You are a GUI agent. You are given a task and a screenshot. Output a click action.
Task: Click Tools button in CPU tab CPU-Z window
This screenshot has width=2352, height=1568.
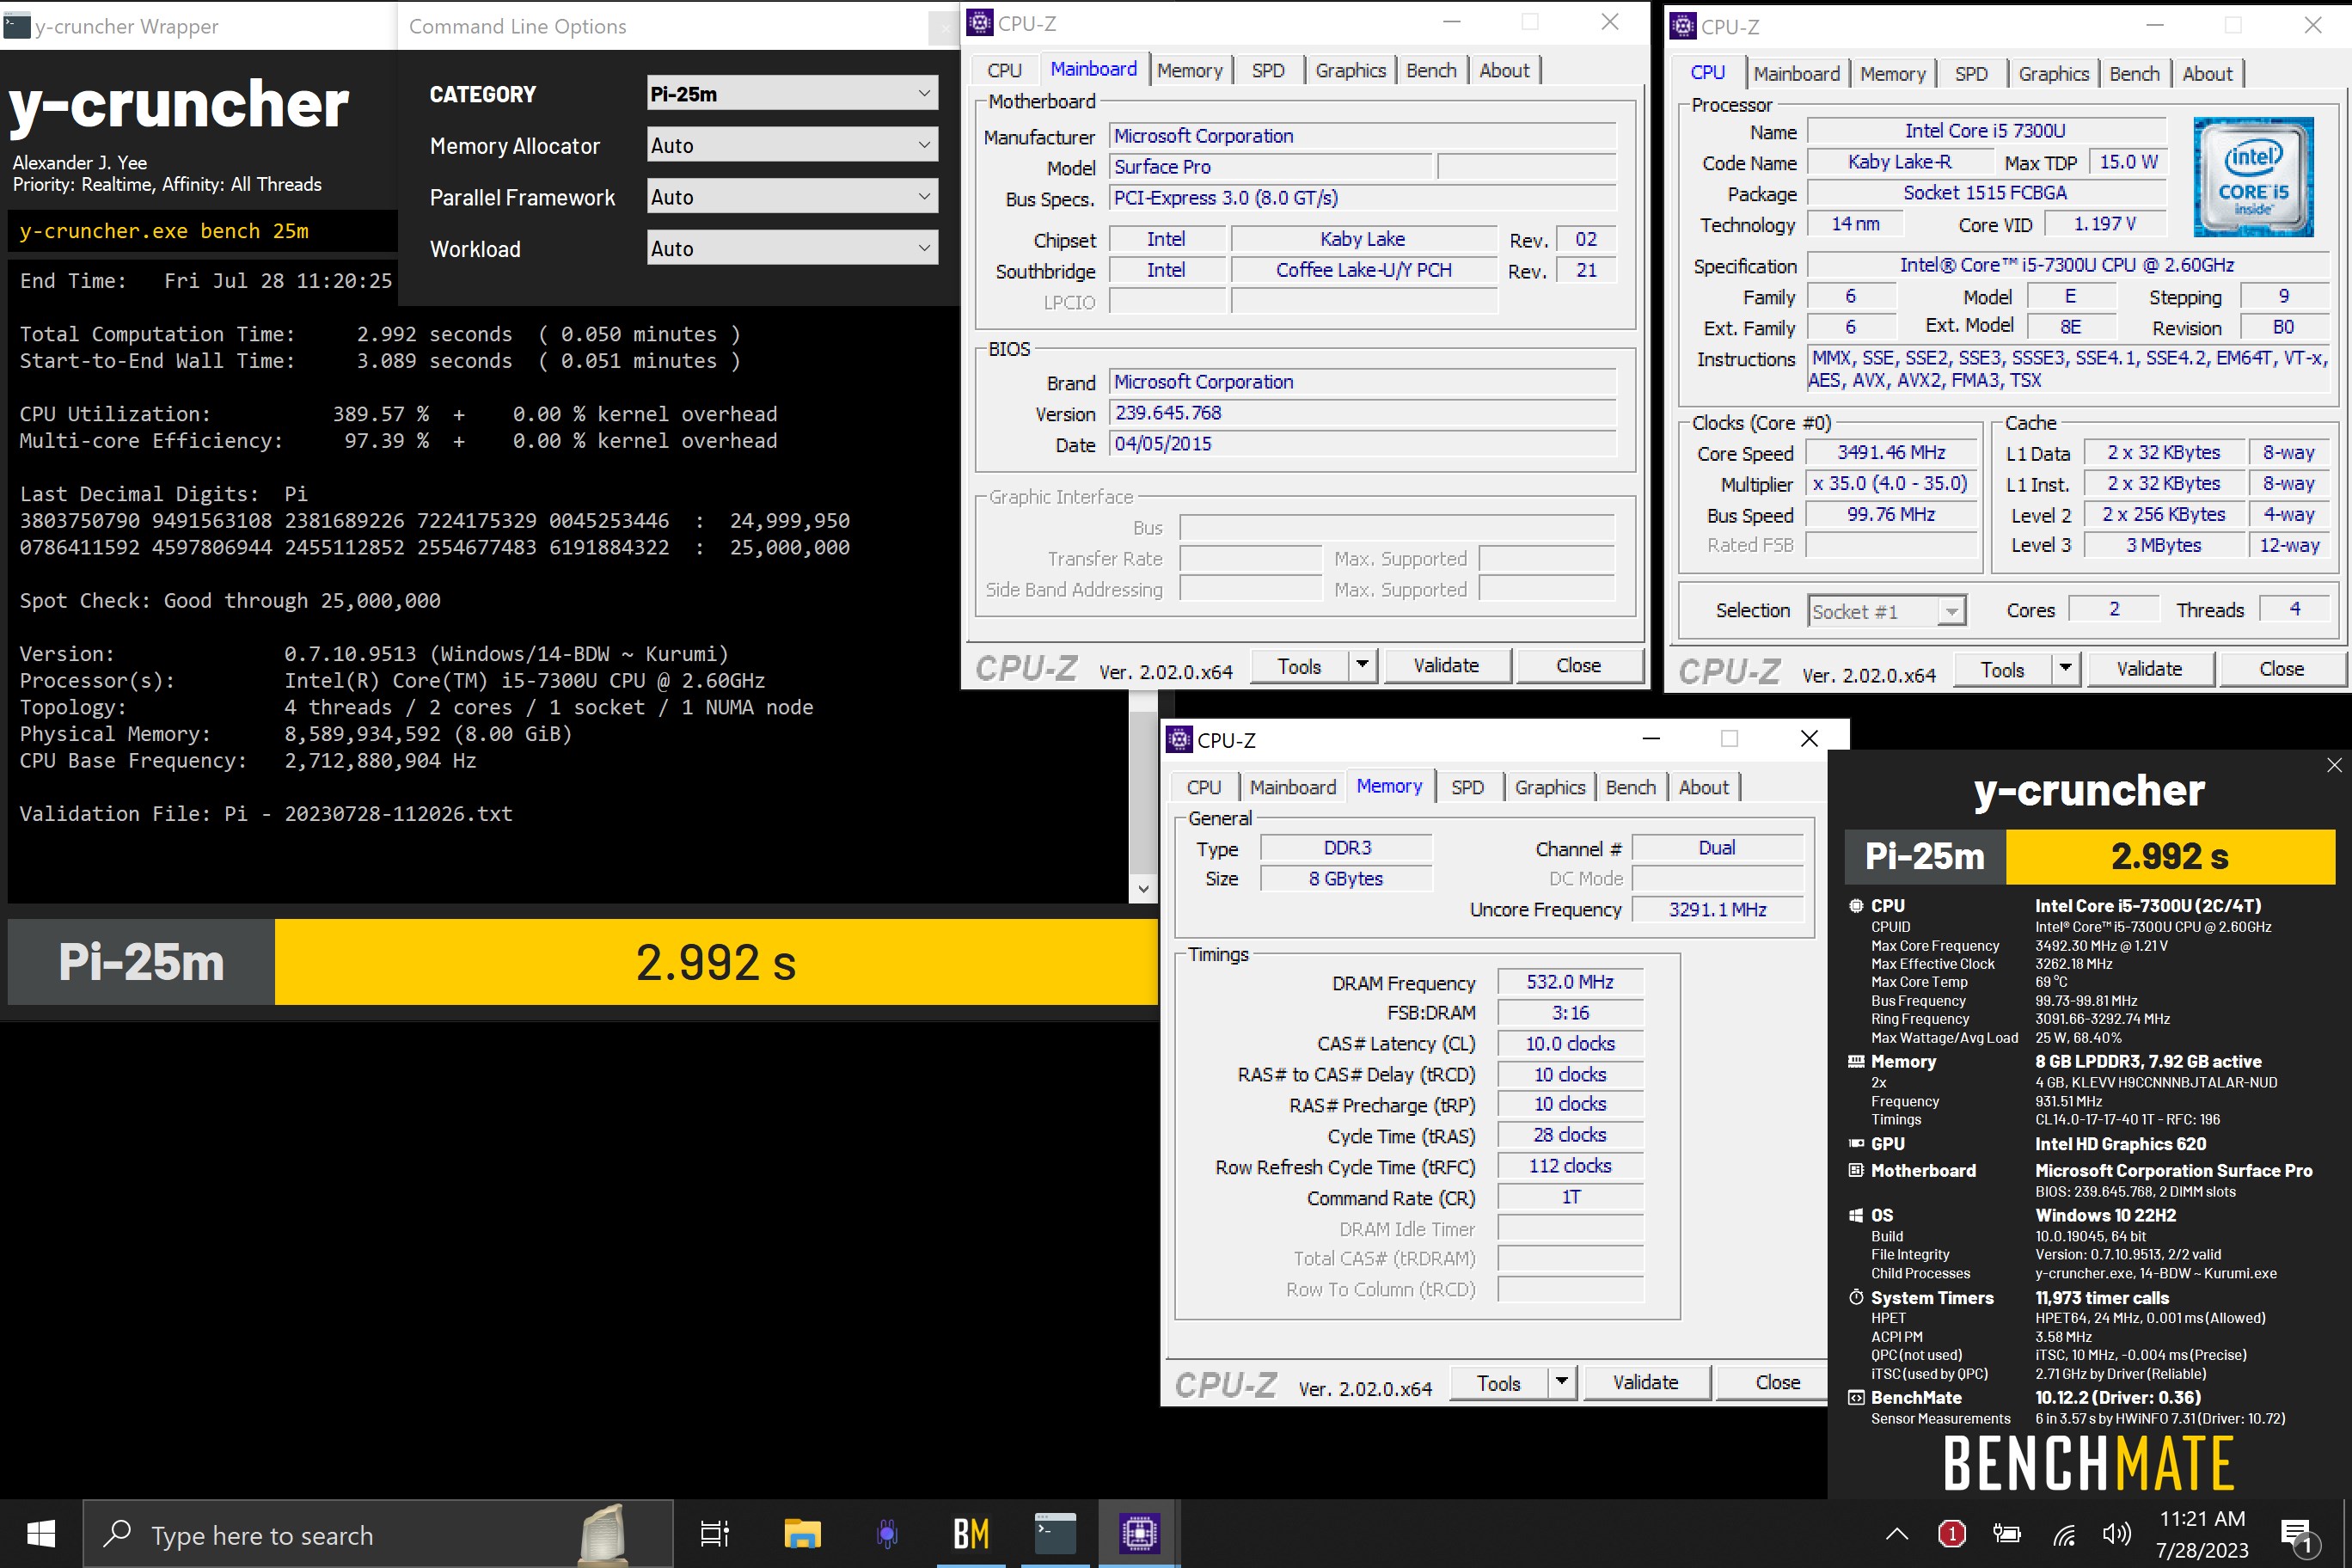[2002, 669]
